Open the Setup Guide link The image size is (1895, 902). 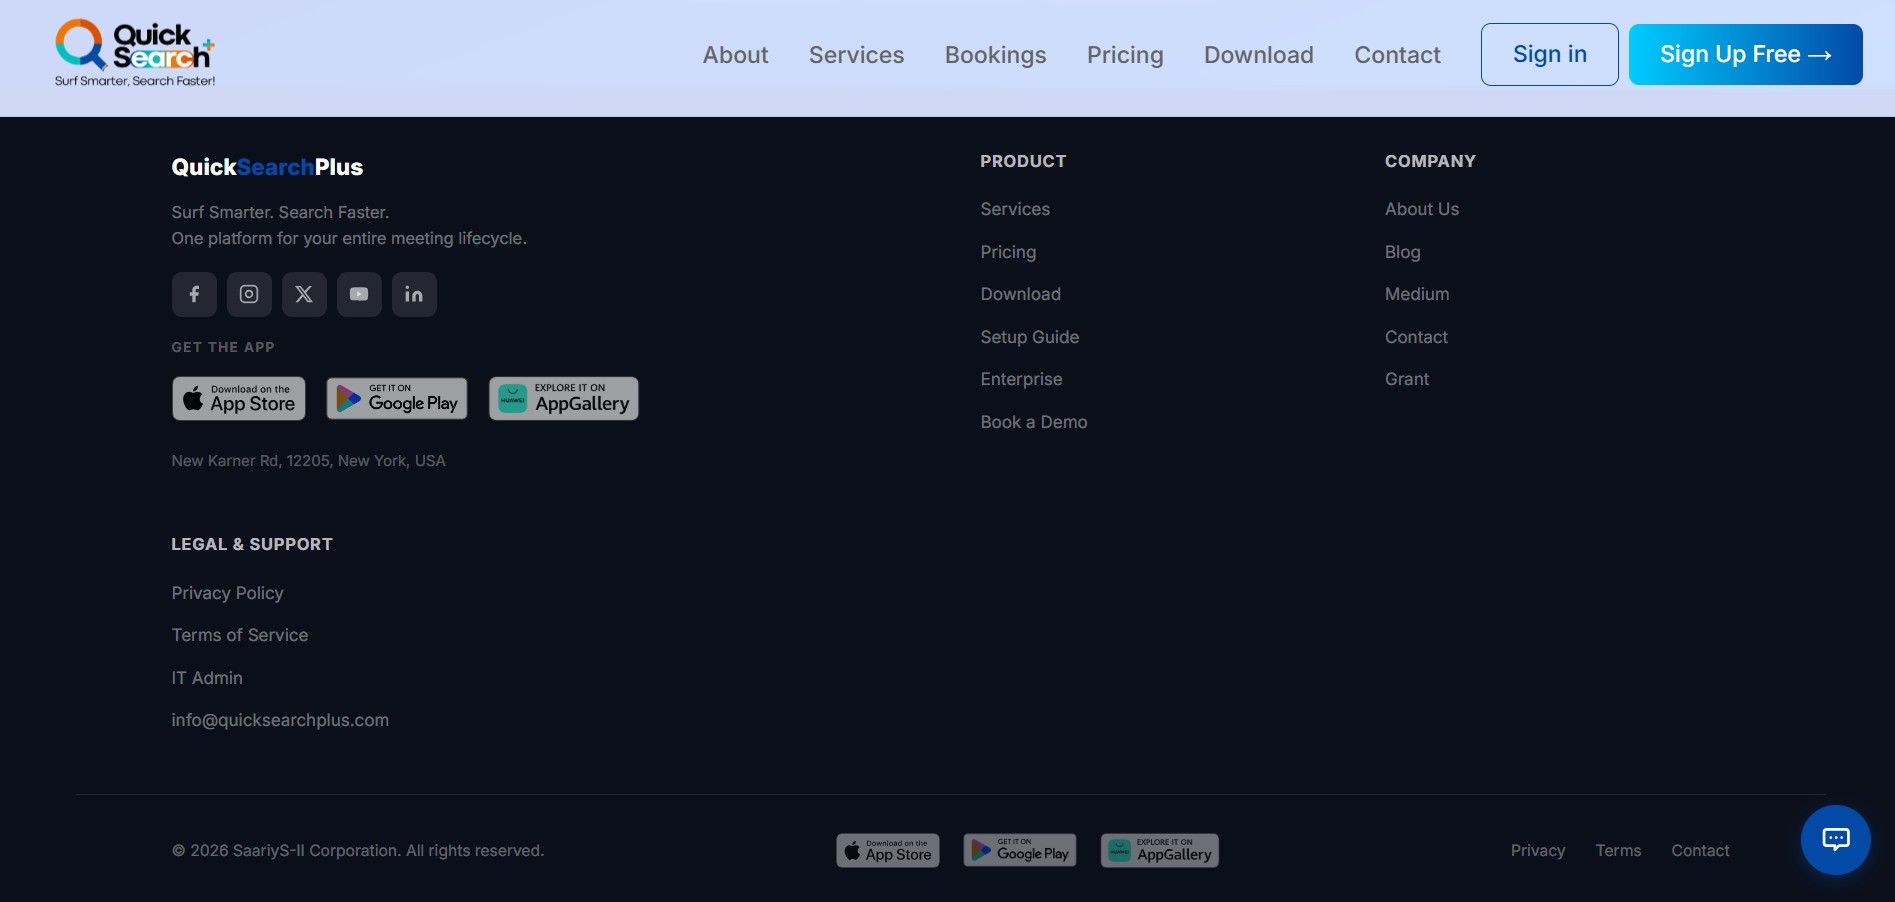click(x=1029, y=337)
